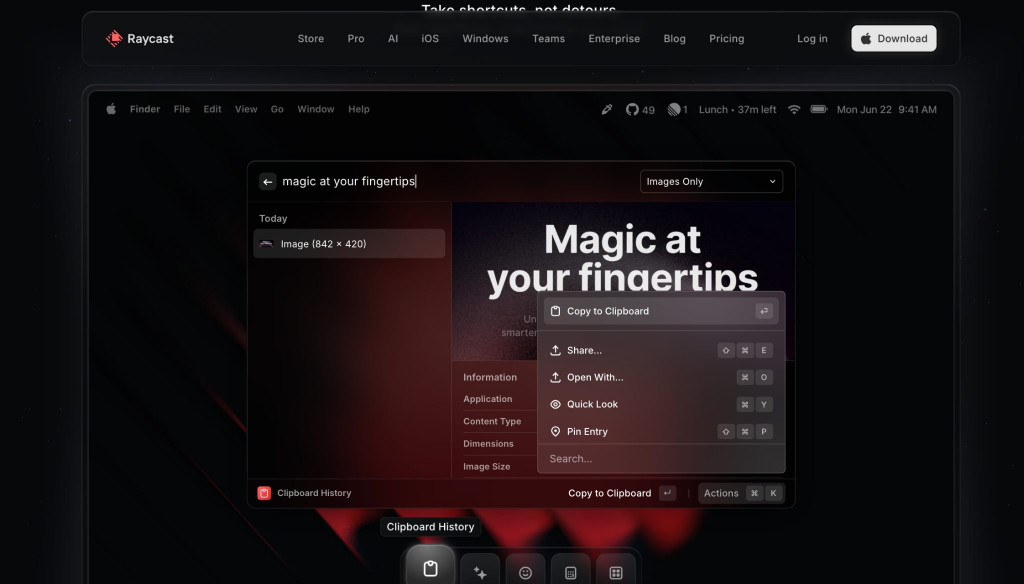Image resolution: width=1024 pixels, height=584 pixels.
Task: View the Pricing page
Action: [727, 39]
